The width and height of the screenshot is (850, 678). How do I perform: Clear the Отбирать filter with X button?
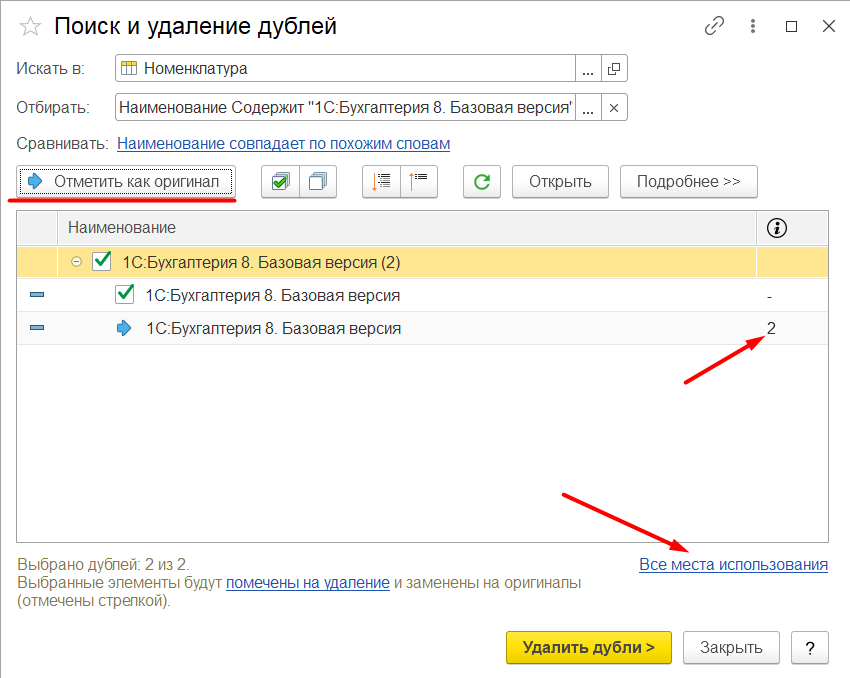click(614, 107)
